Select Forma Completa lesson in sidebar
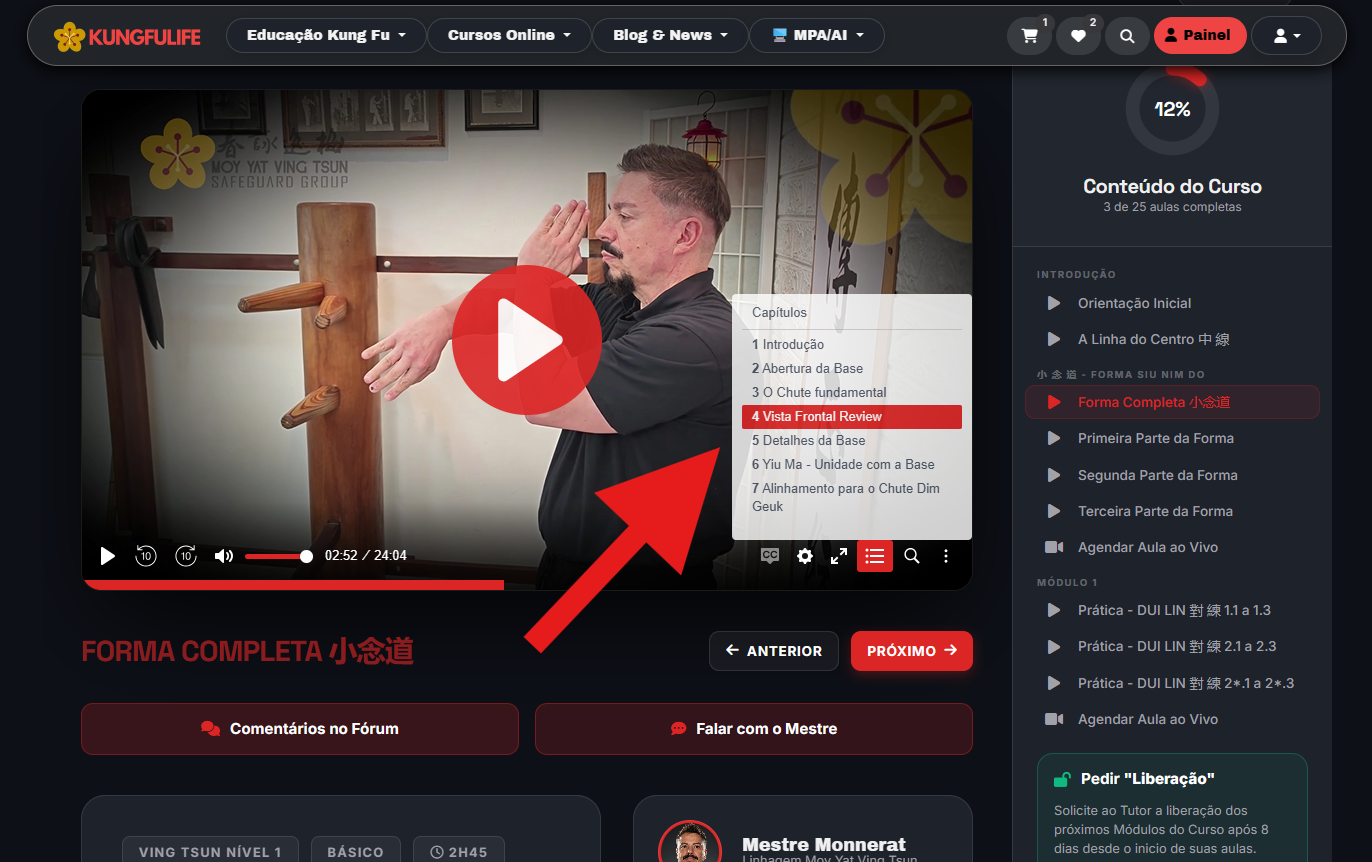 (1172, 402)
